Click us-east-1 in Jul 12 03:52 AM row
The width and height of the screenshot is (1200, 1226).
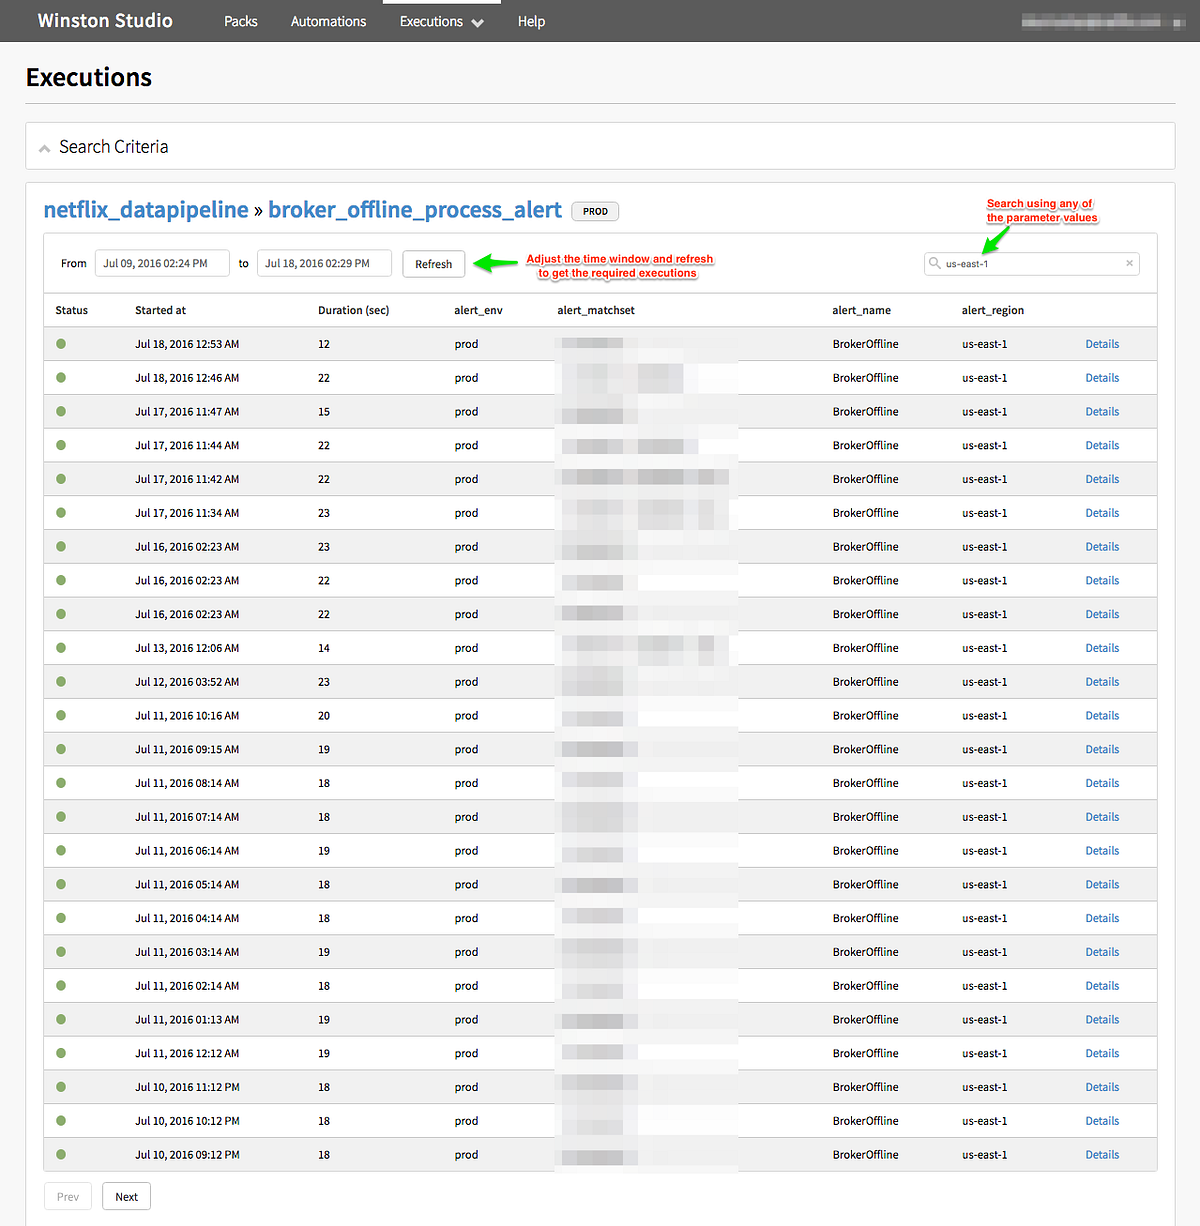pos(985,682)
